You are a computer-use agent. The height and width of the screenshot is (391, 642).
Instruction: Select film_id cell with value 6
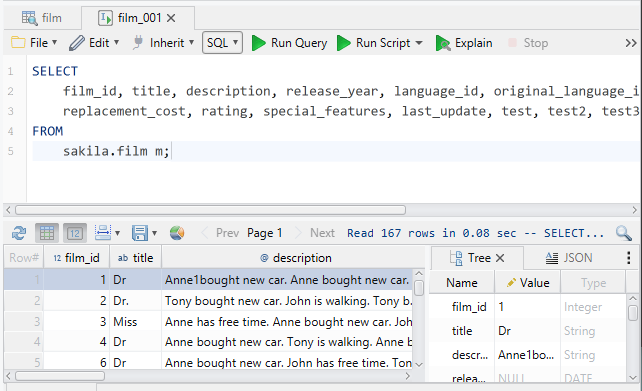pos(77,362)
